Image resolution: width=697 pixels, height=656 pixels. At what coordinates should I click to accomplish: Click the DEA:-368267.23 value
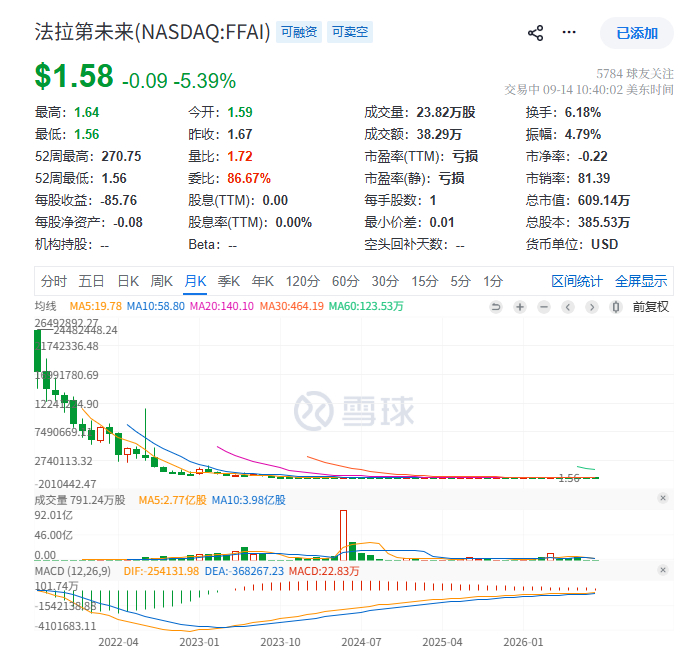tap(244, 571)
